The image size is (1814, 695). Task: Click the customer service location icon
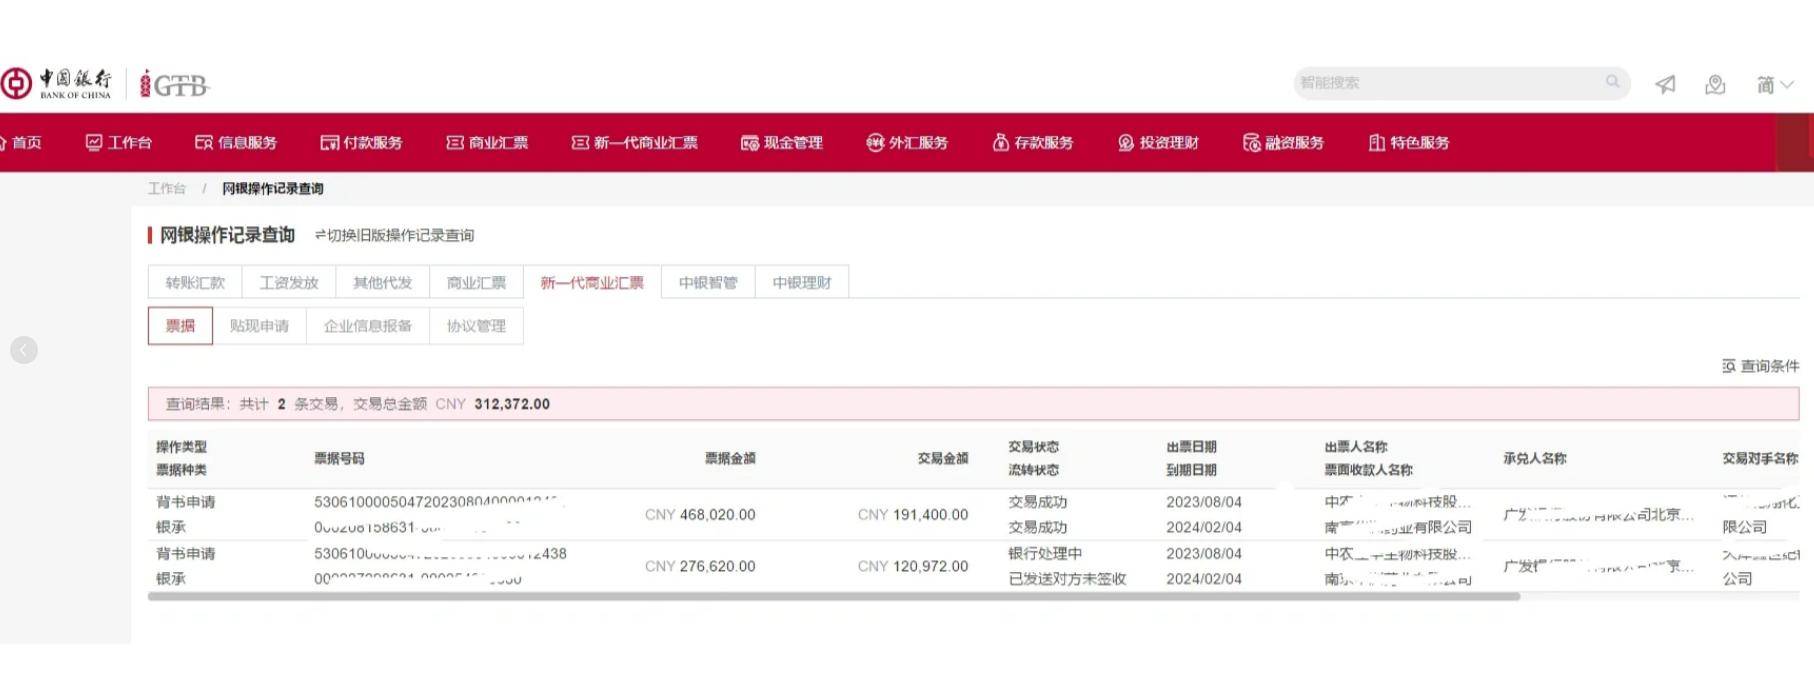[x=1715, y=85]
